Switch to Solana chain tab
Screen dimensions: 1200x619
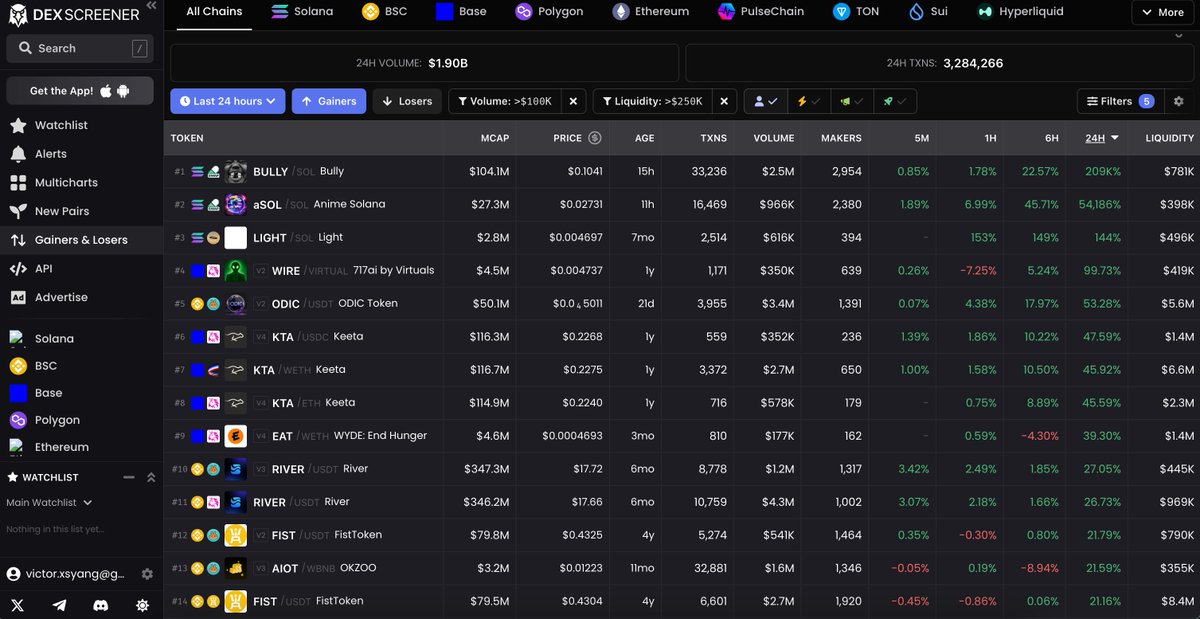click(302, 11)
